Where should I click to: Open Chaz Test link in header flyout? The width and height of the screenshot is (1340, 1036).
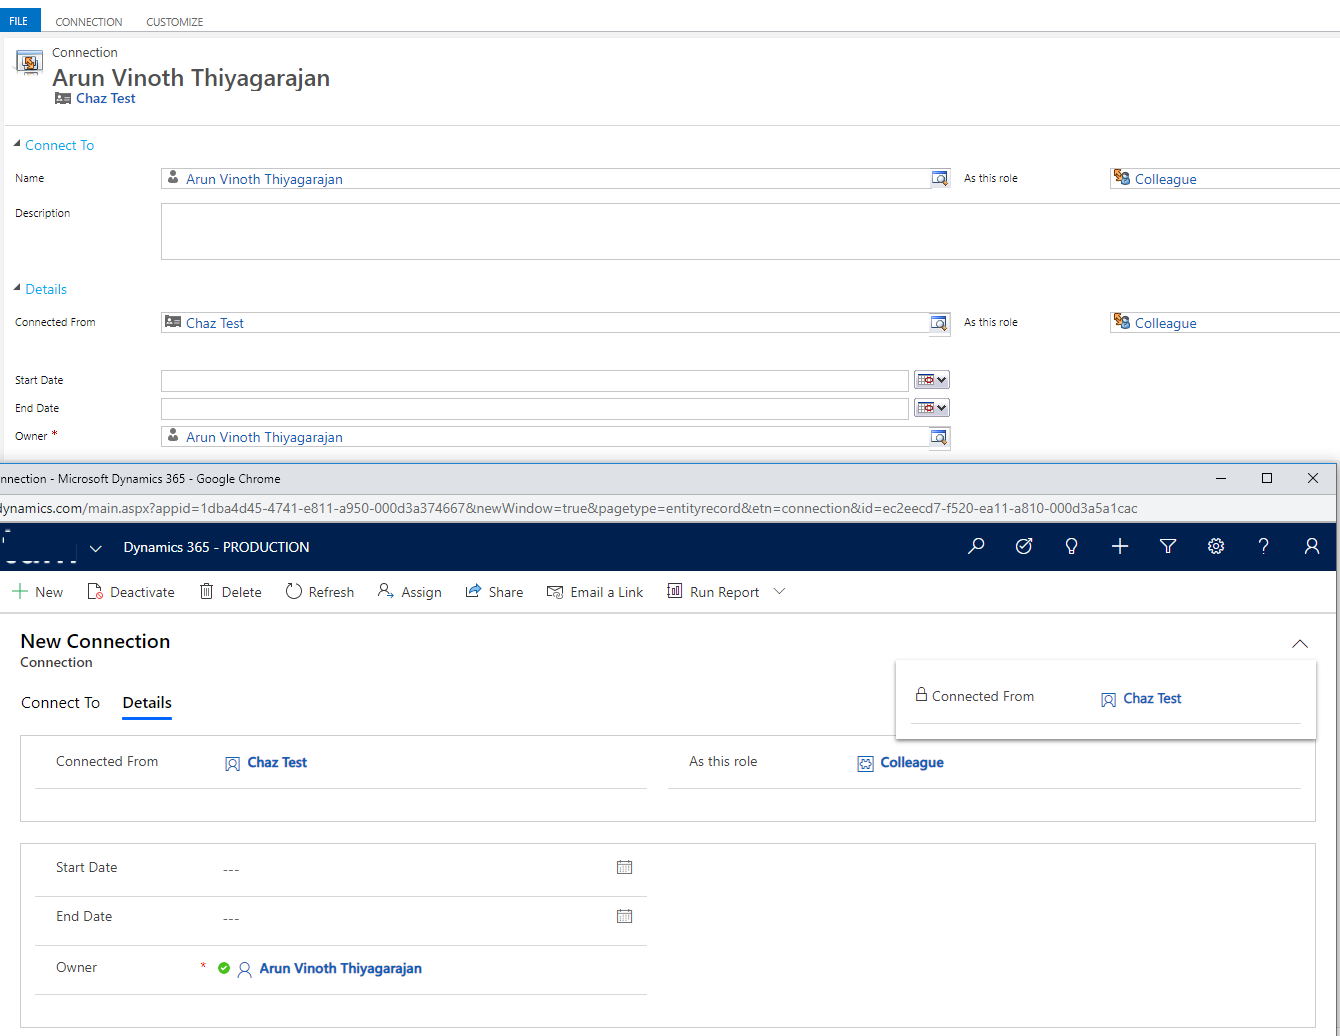(x=1152, y=698)
